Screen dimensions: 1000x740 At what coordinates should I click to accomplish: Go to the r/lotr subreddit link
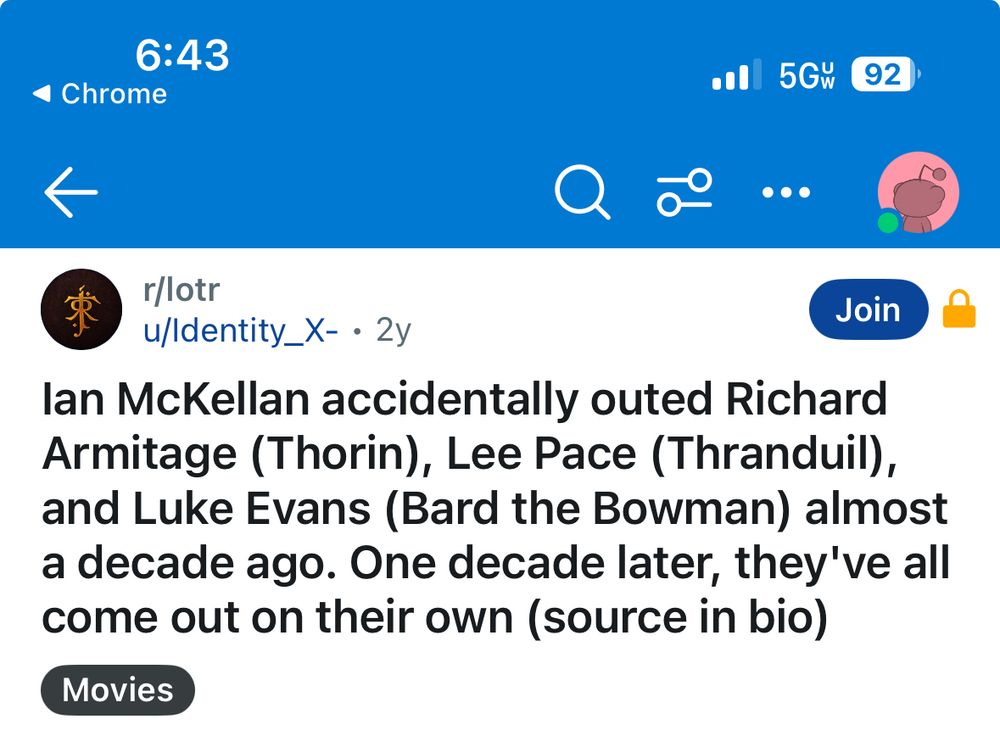pos(181,290)
